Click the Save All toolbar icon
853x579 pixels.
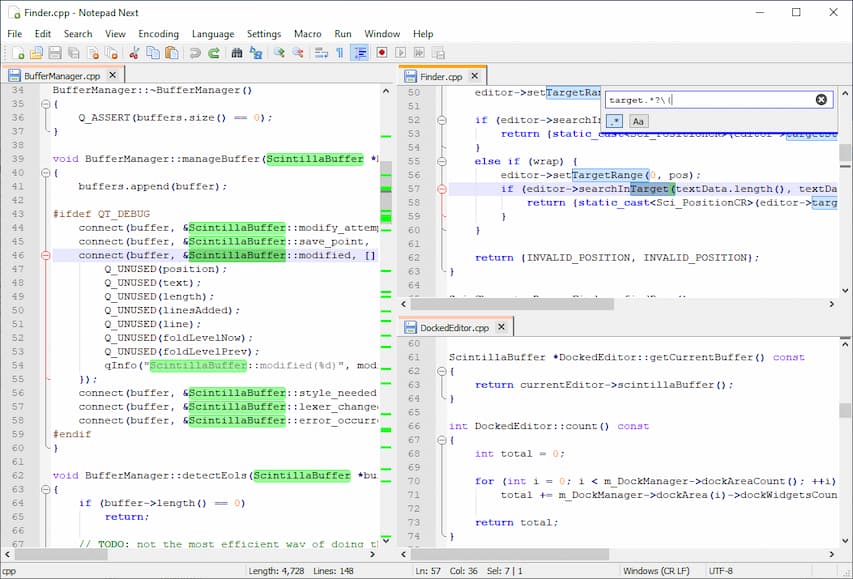tap(74, 53)
